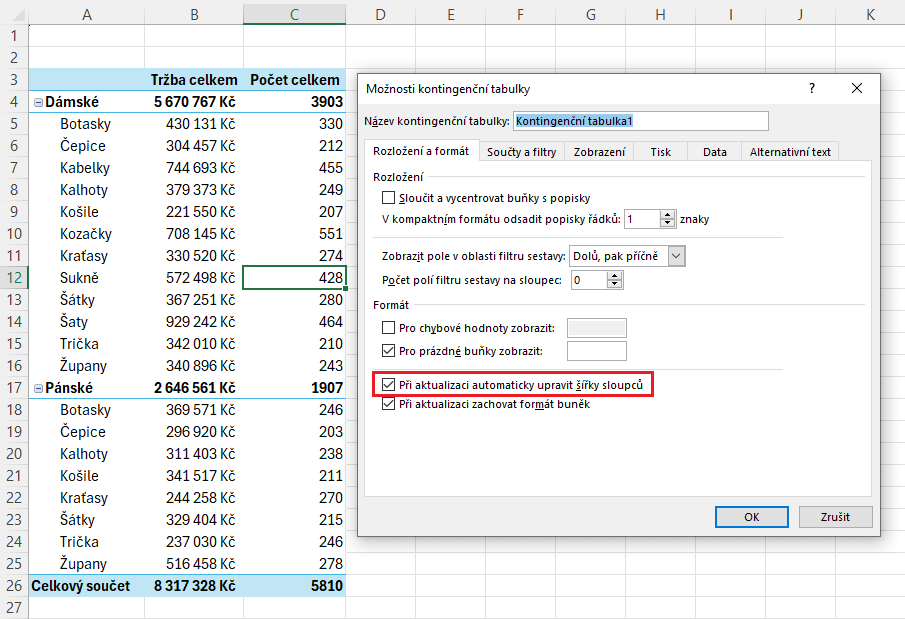
Task: Select column B header
Action: (x=193, y=13)
